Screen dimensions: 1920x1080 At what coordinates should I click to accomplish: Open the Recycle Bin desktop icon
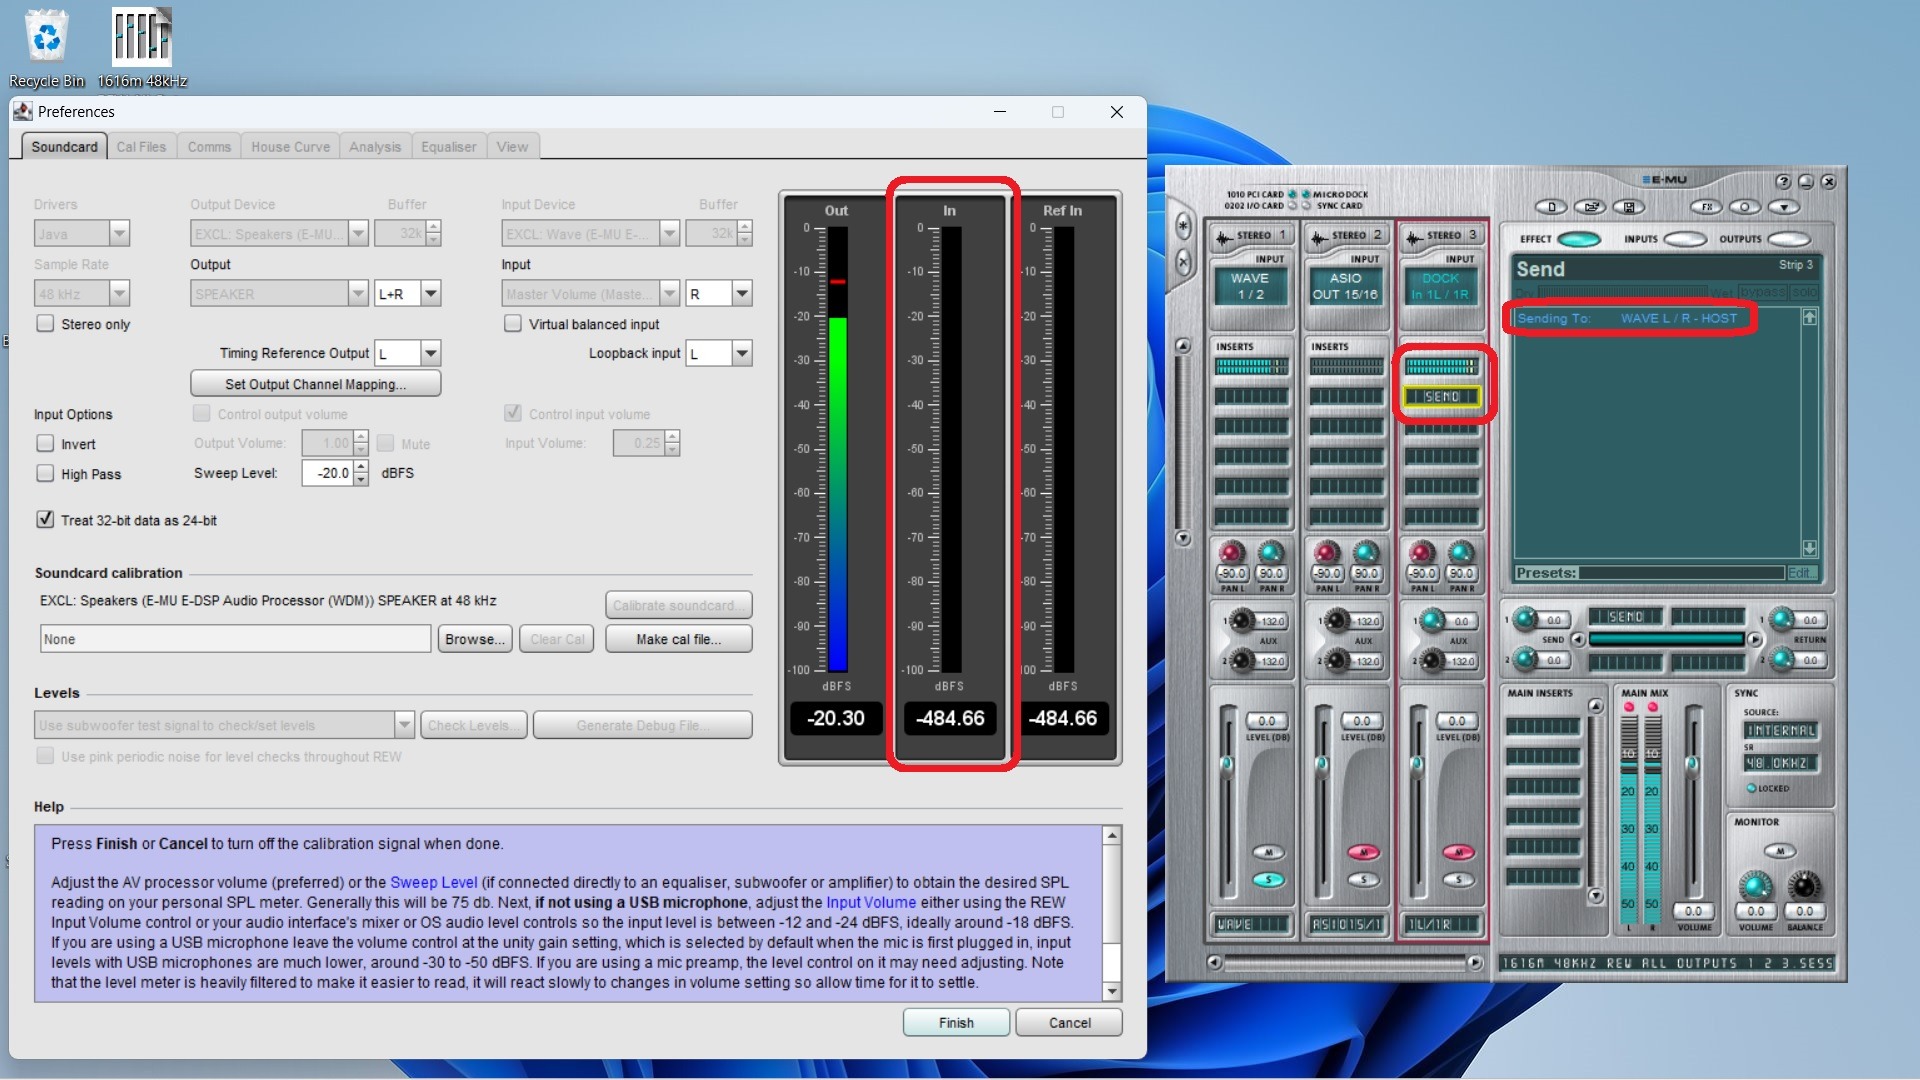coord(47,48)
